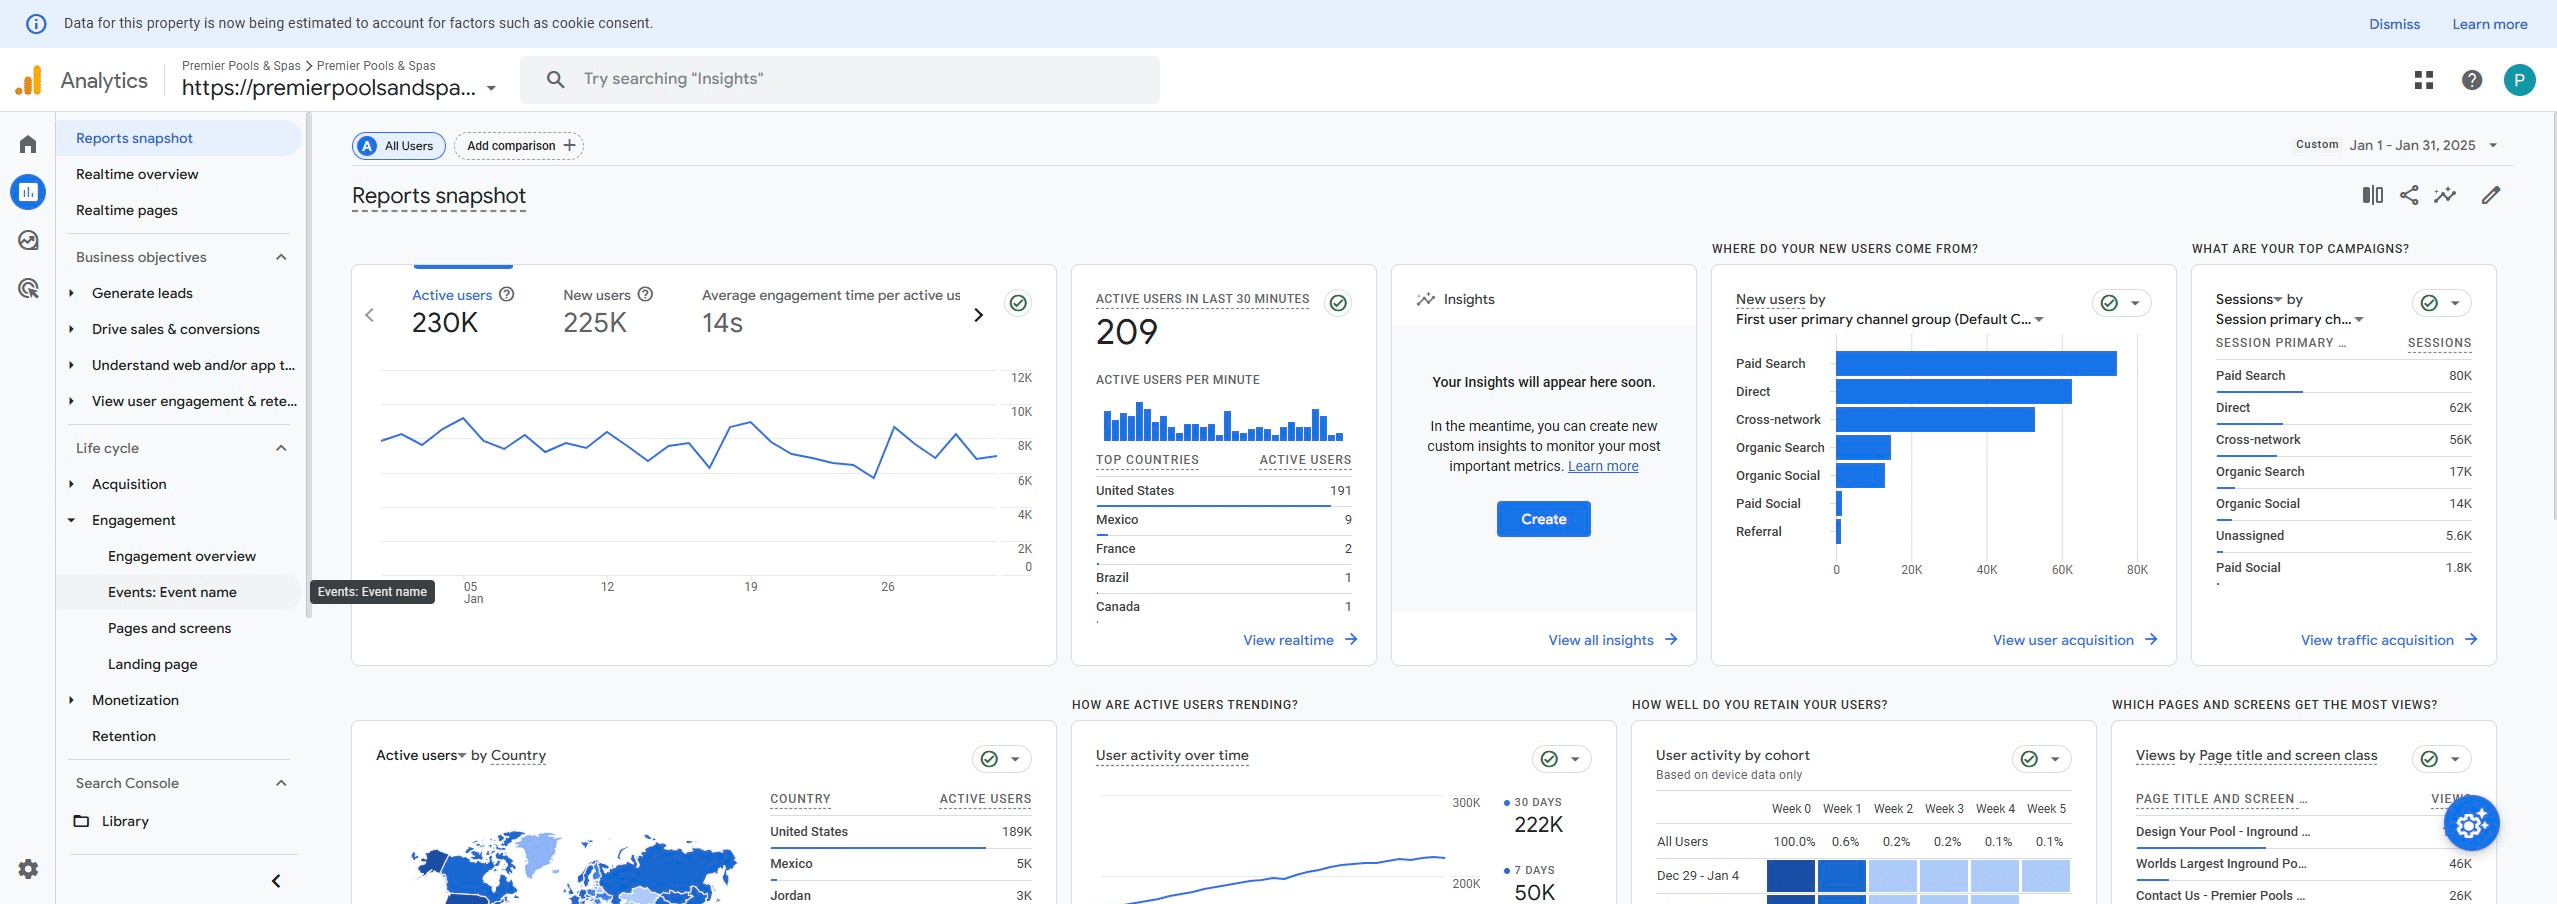Image resolution: width=2557 pixels, height=904 pixels.
Task: Click the Customize report pencil icon
Action: tap(2490, 195)
